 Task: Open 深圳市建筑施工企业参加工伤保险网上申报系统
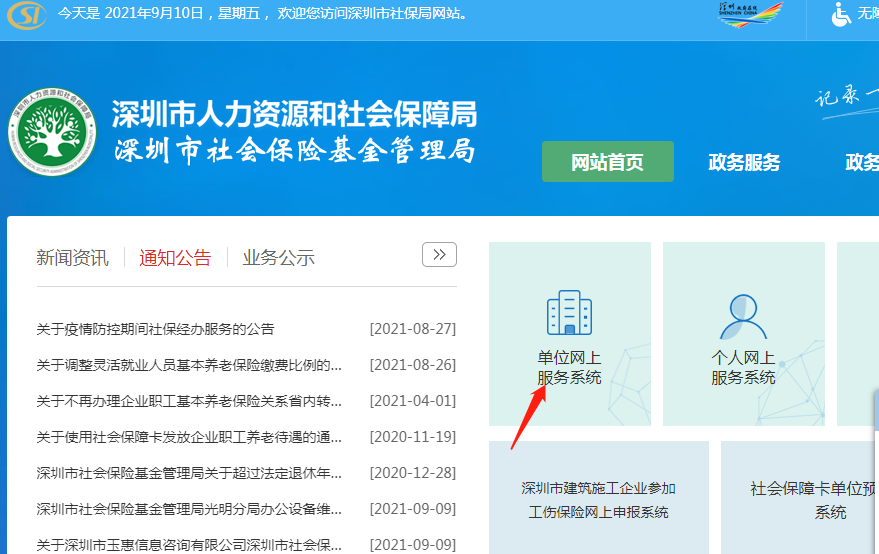click(x=599, y=498)
